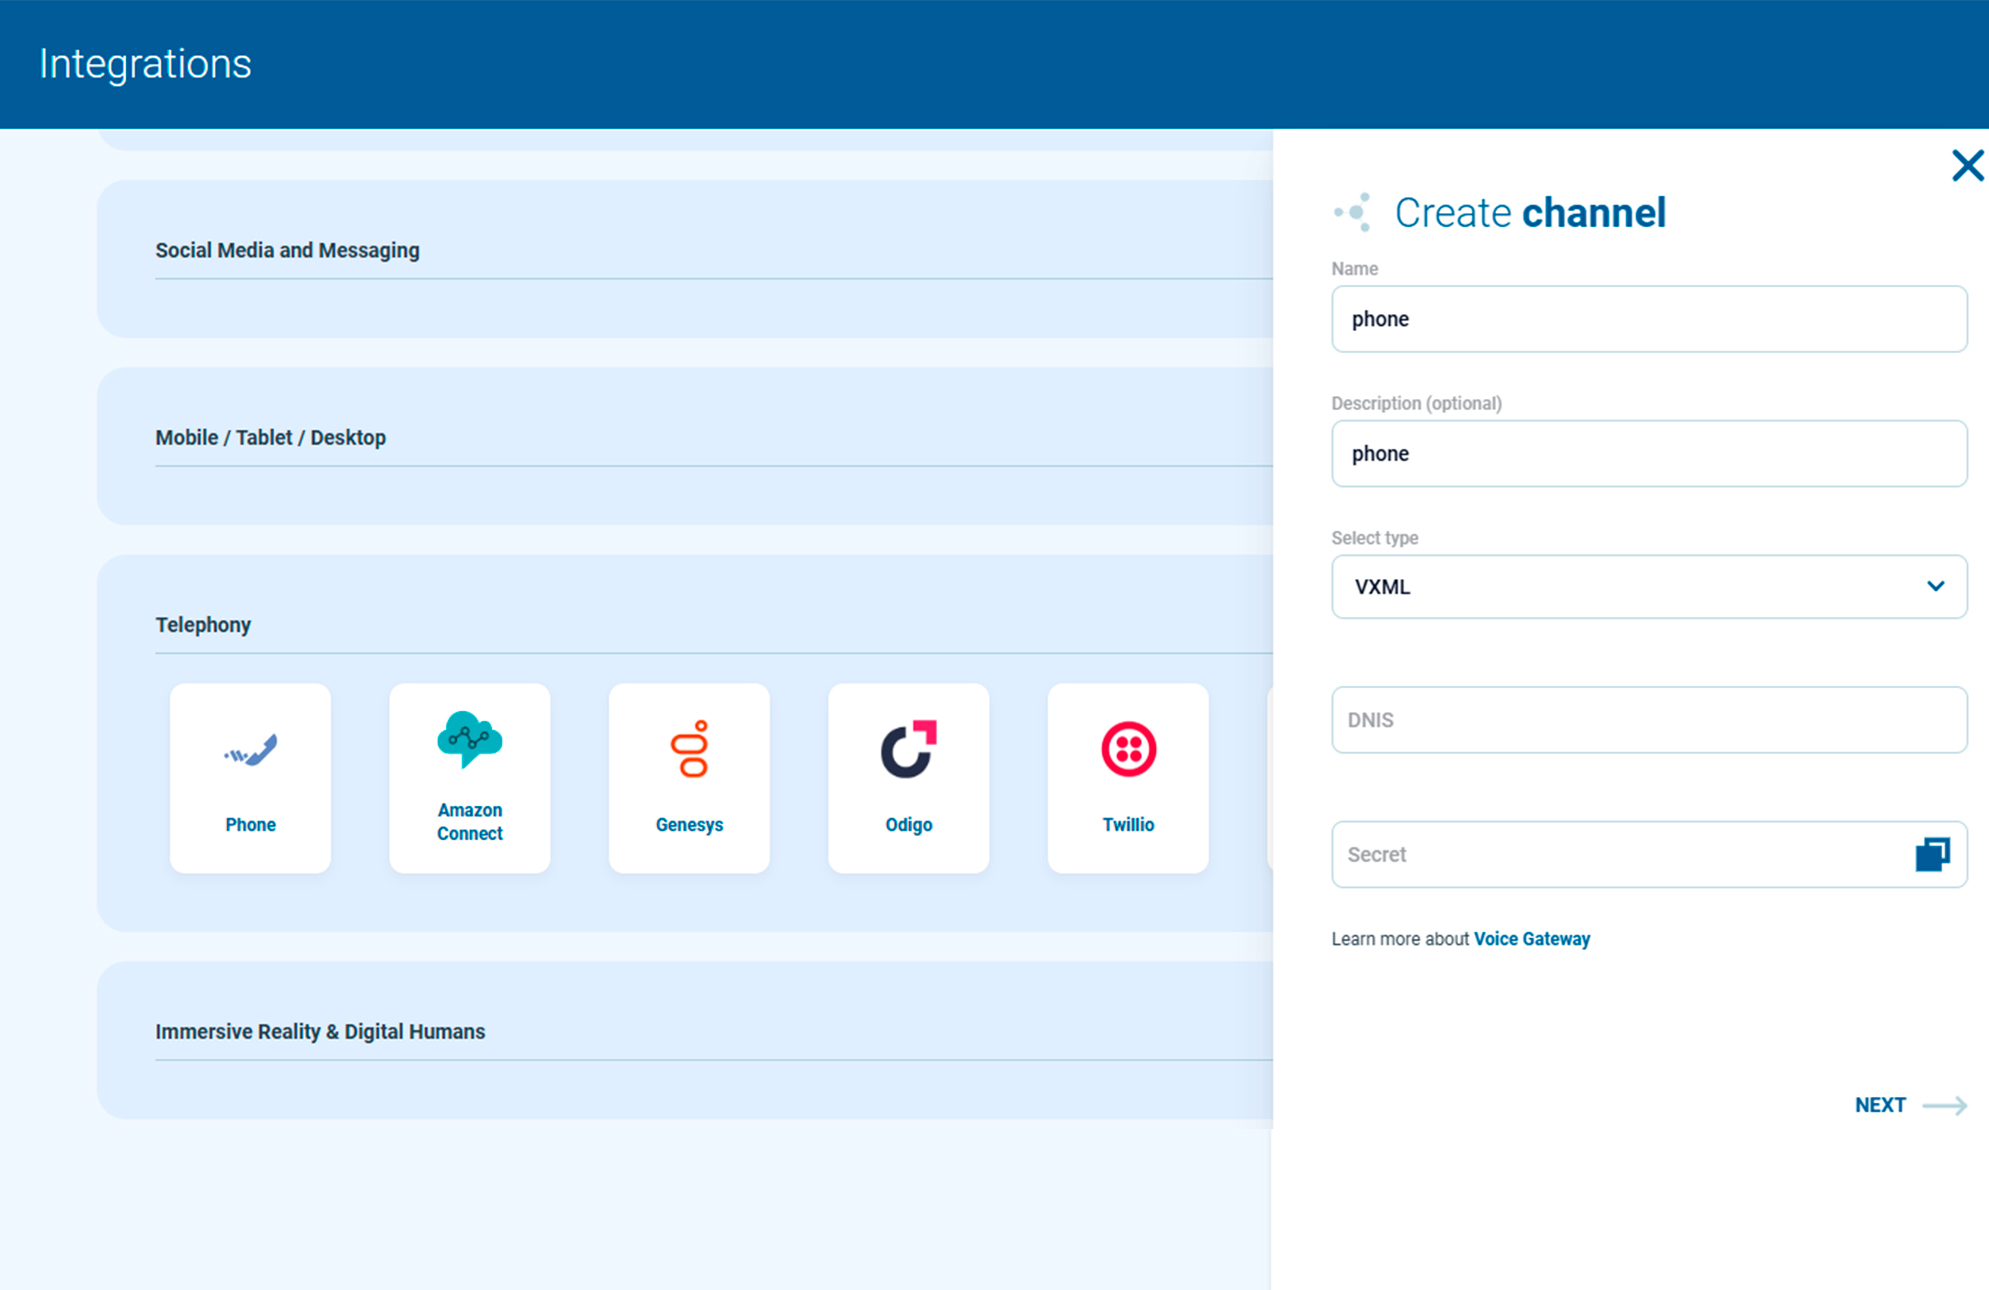Pick the Twillio integration card

(1128, 778)
